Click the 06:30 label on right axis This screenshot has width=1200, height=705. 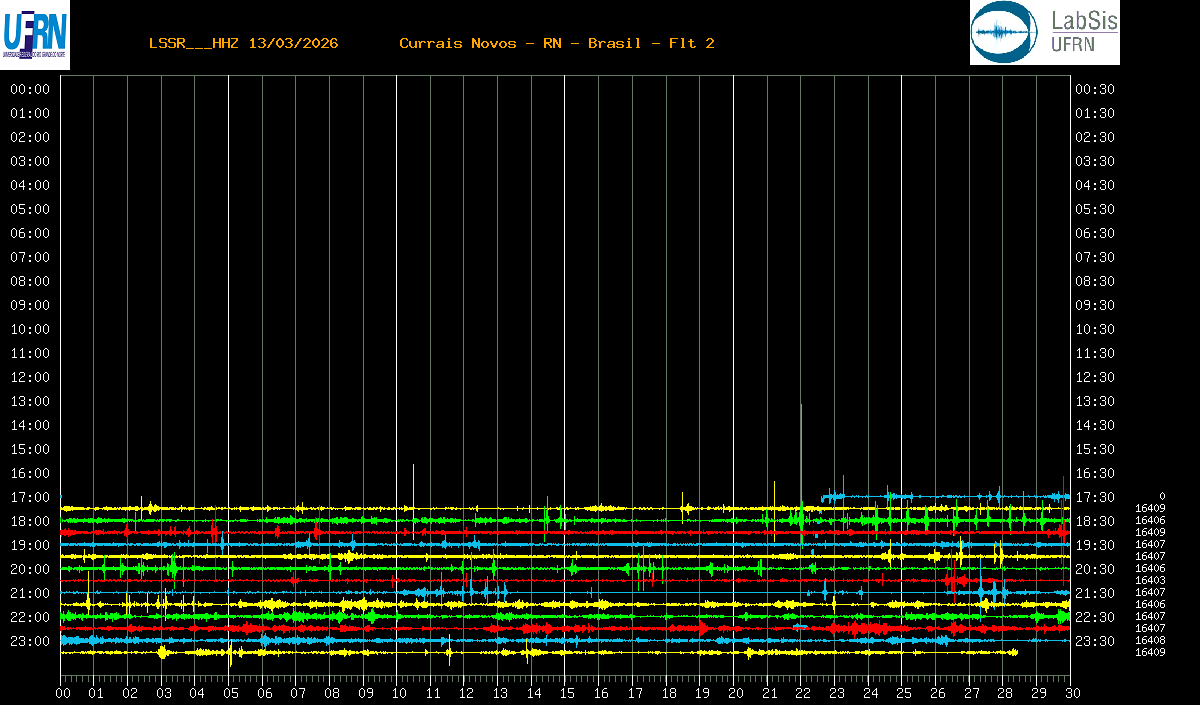1095,233
